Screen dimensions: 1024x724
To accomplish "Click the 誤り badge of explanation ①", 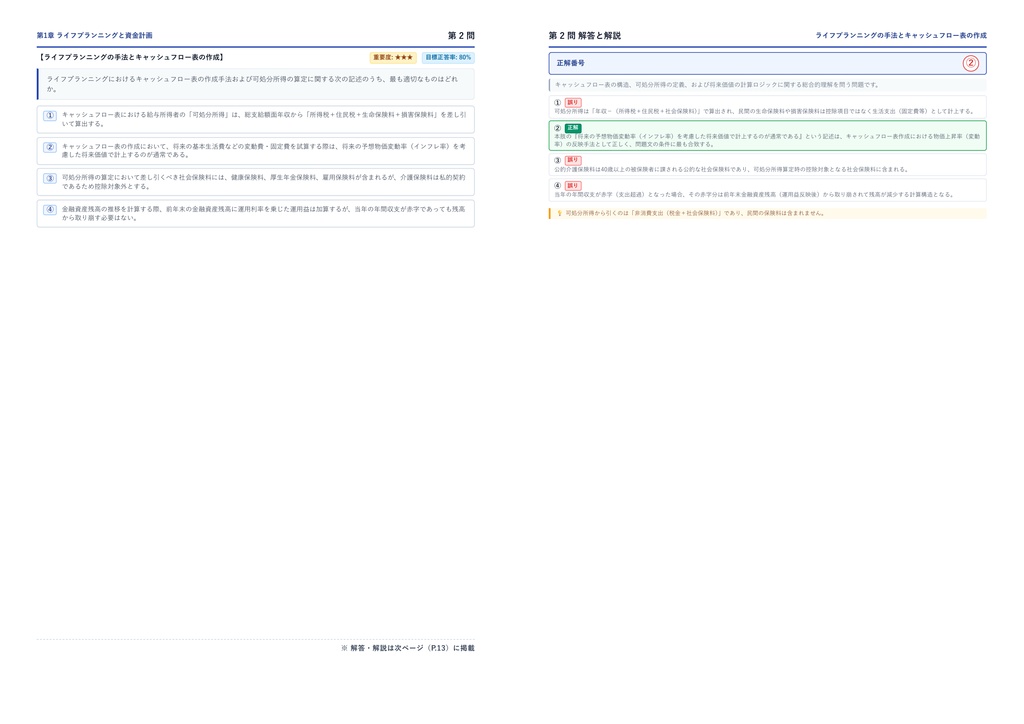I will [x=573, y=102].
